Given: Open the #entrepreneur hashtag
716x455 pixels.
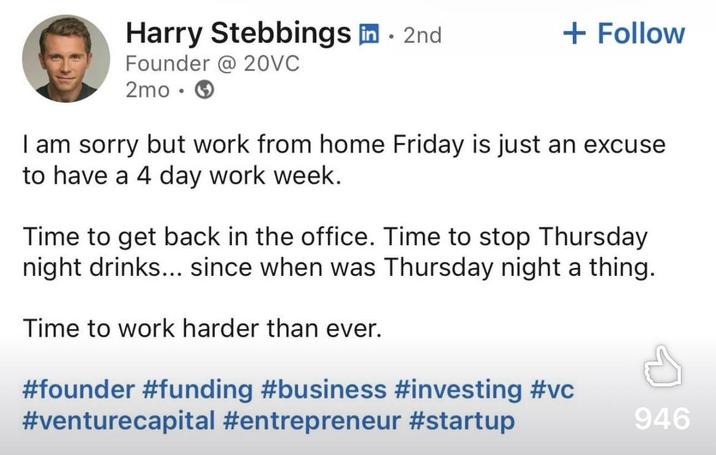Looking at the screenshot, I should click(x=312, y=421).
